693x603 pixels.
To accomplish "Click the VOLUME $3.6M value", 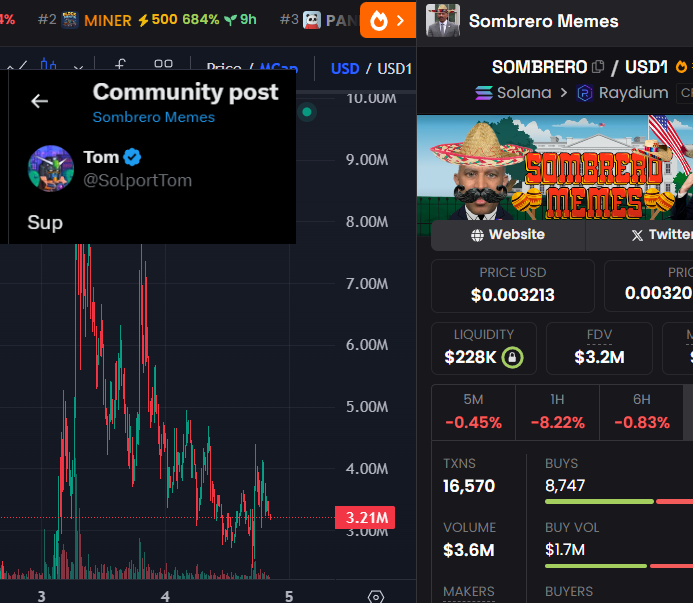I will point(468,550).
